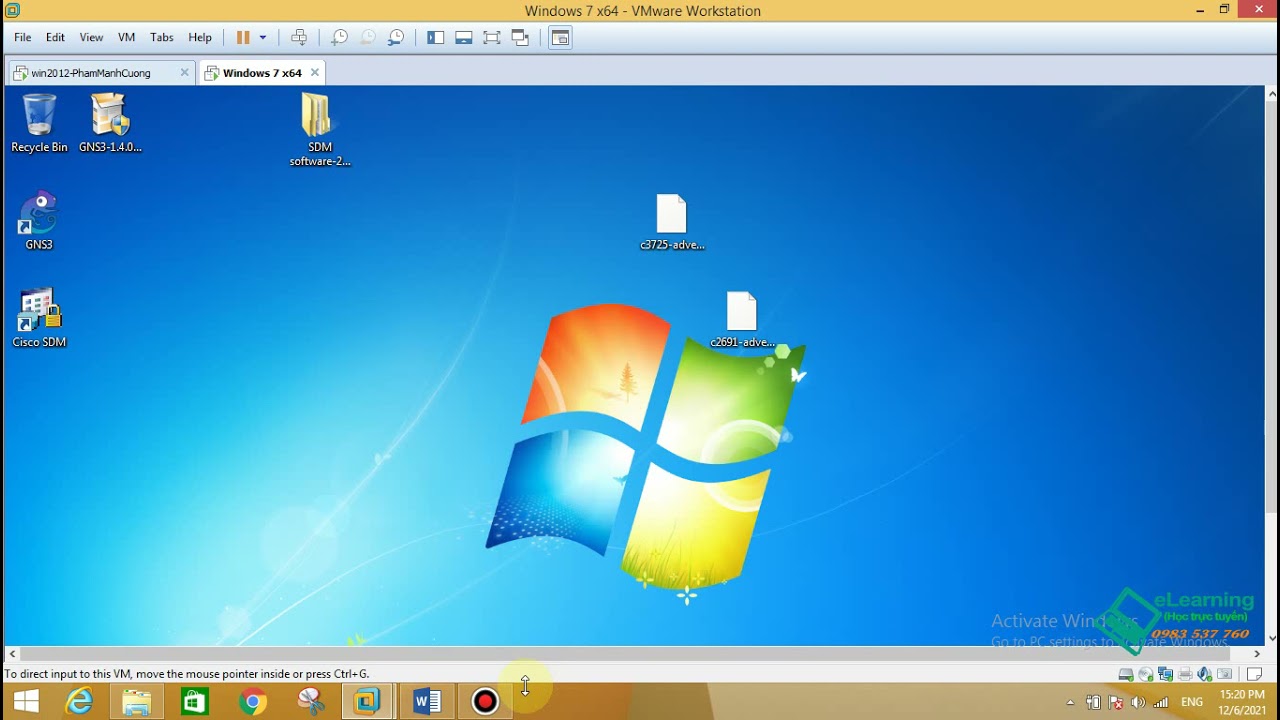Open the green Store app on taskbar

click(x=194, y=702)
